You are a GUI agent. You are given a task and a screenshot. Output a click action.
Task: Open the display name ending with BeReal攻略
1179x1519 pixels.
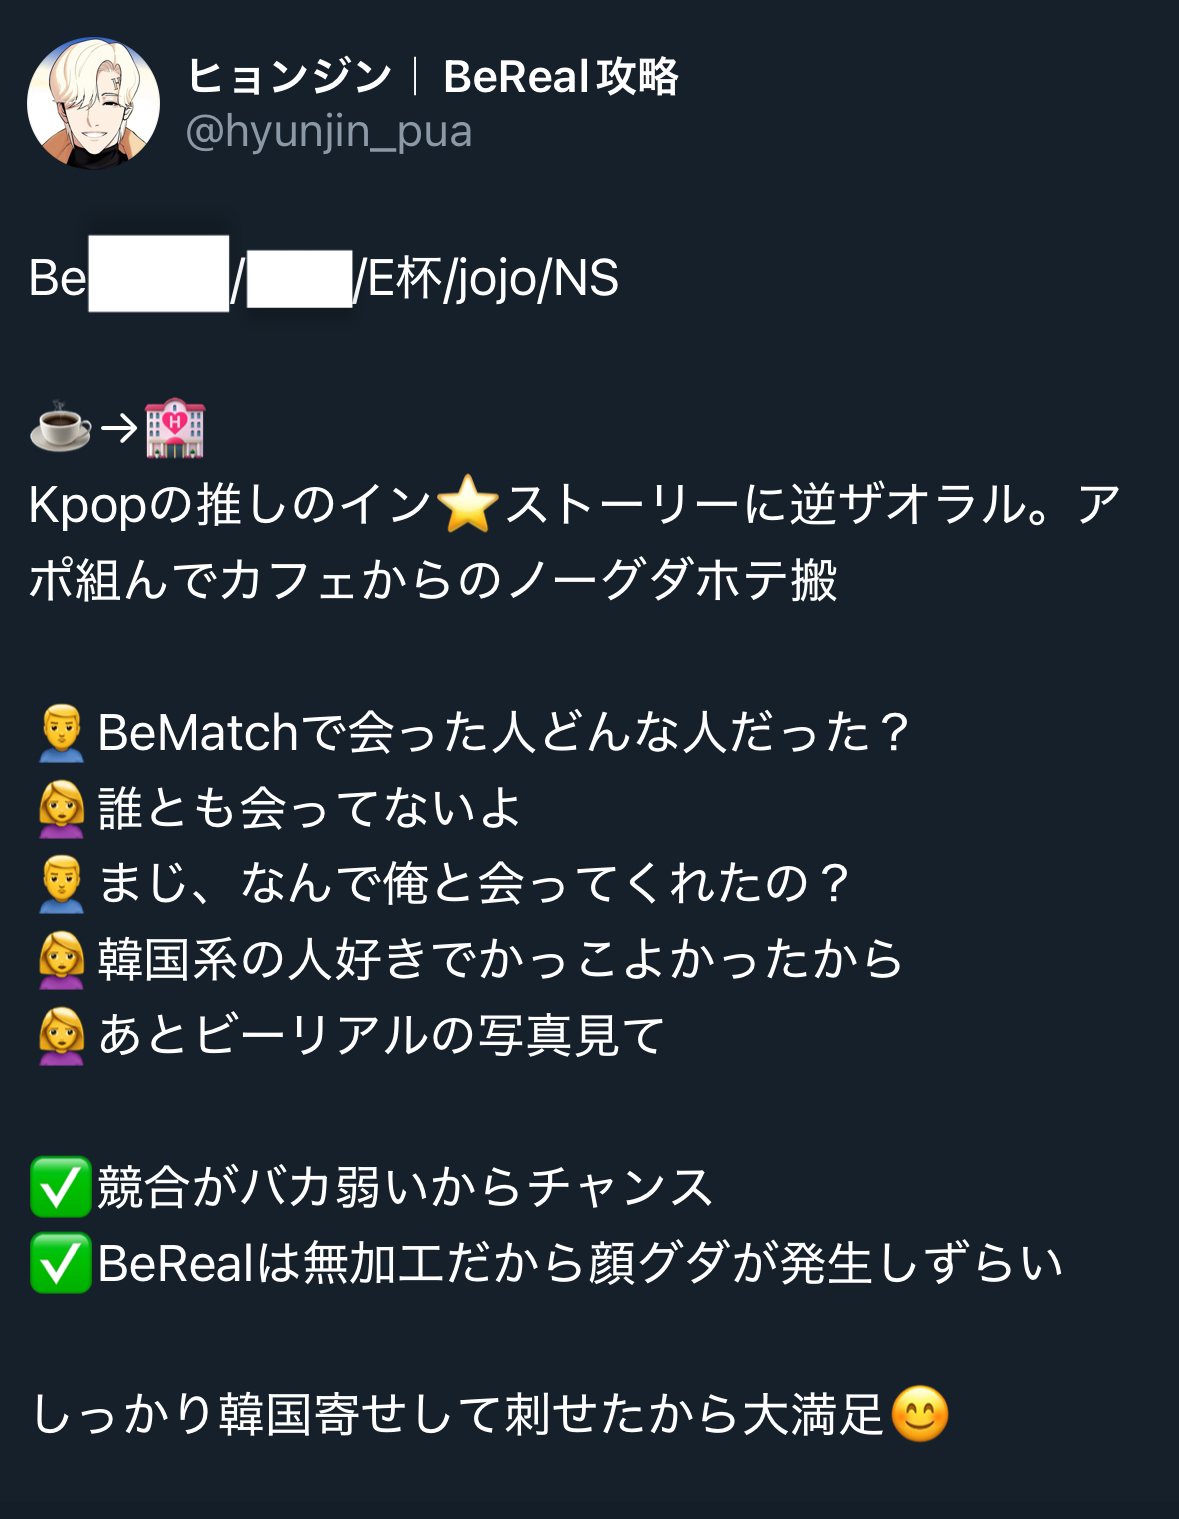point(433,76)
